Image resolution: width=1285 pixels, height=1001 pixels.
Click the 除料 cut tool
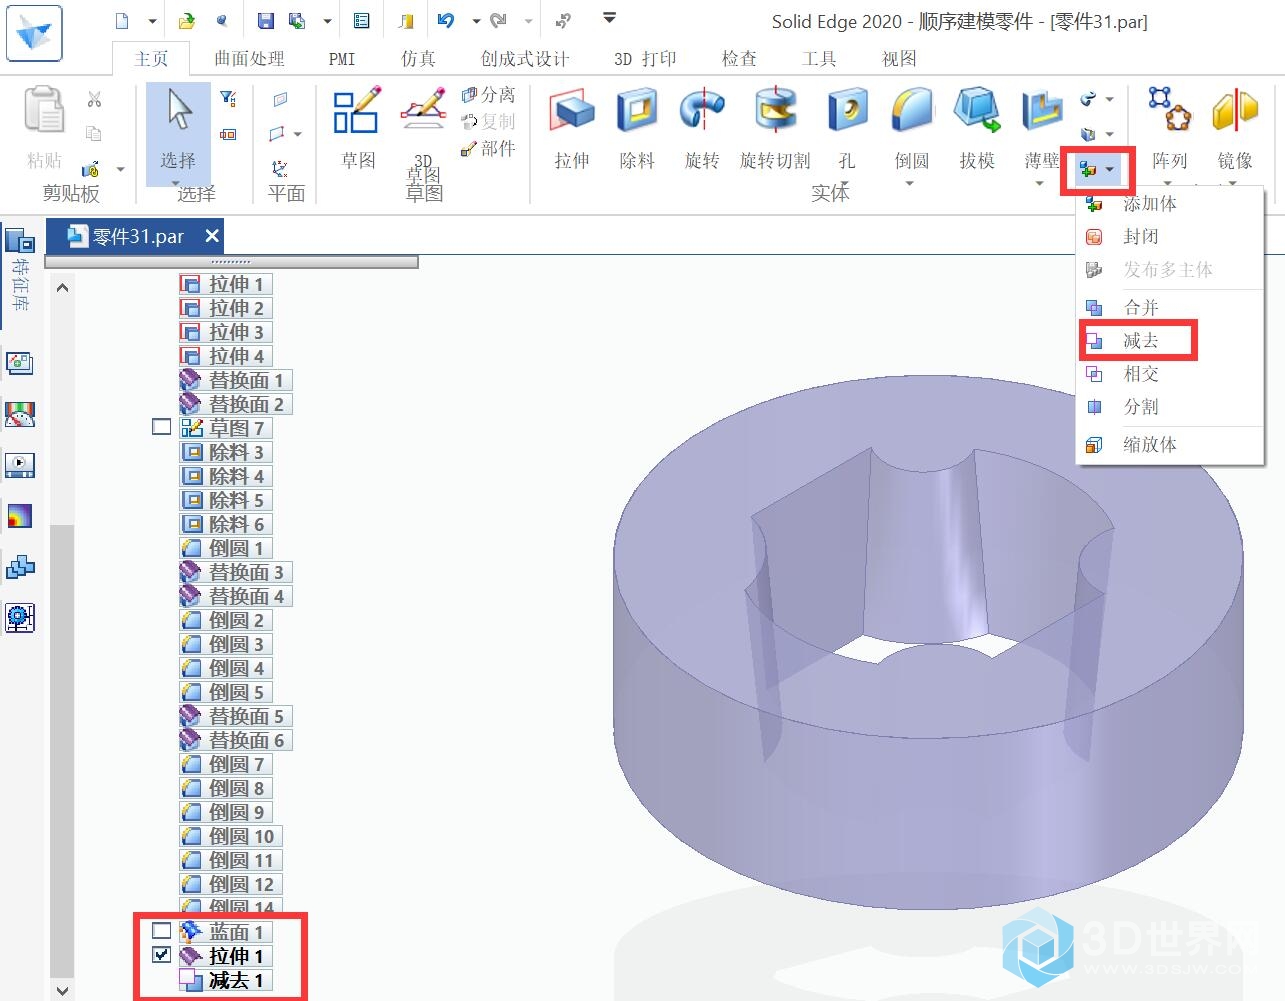pos(637,128)
